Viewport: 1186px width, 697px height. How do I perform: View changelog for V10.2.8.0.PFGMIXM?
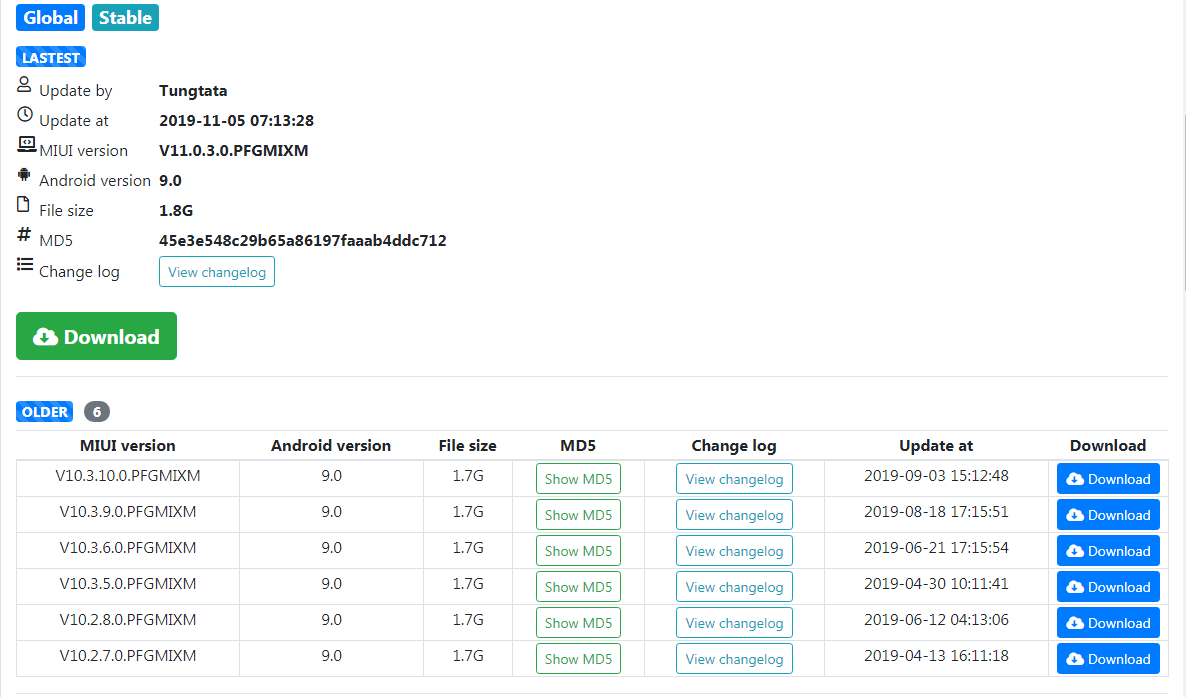[734, 623]
